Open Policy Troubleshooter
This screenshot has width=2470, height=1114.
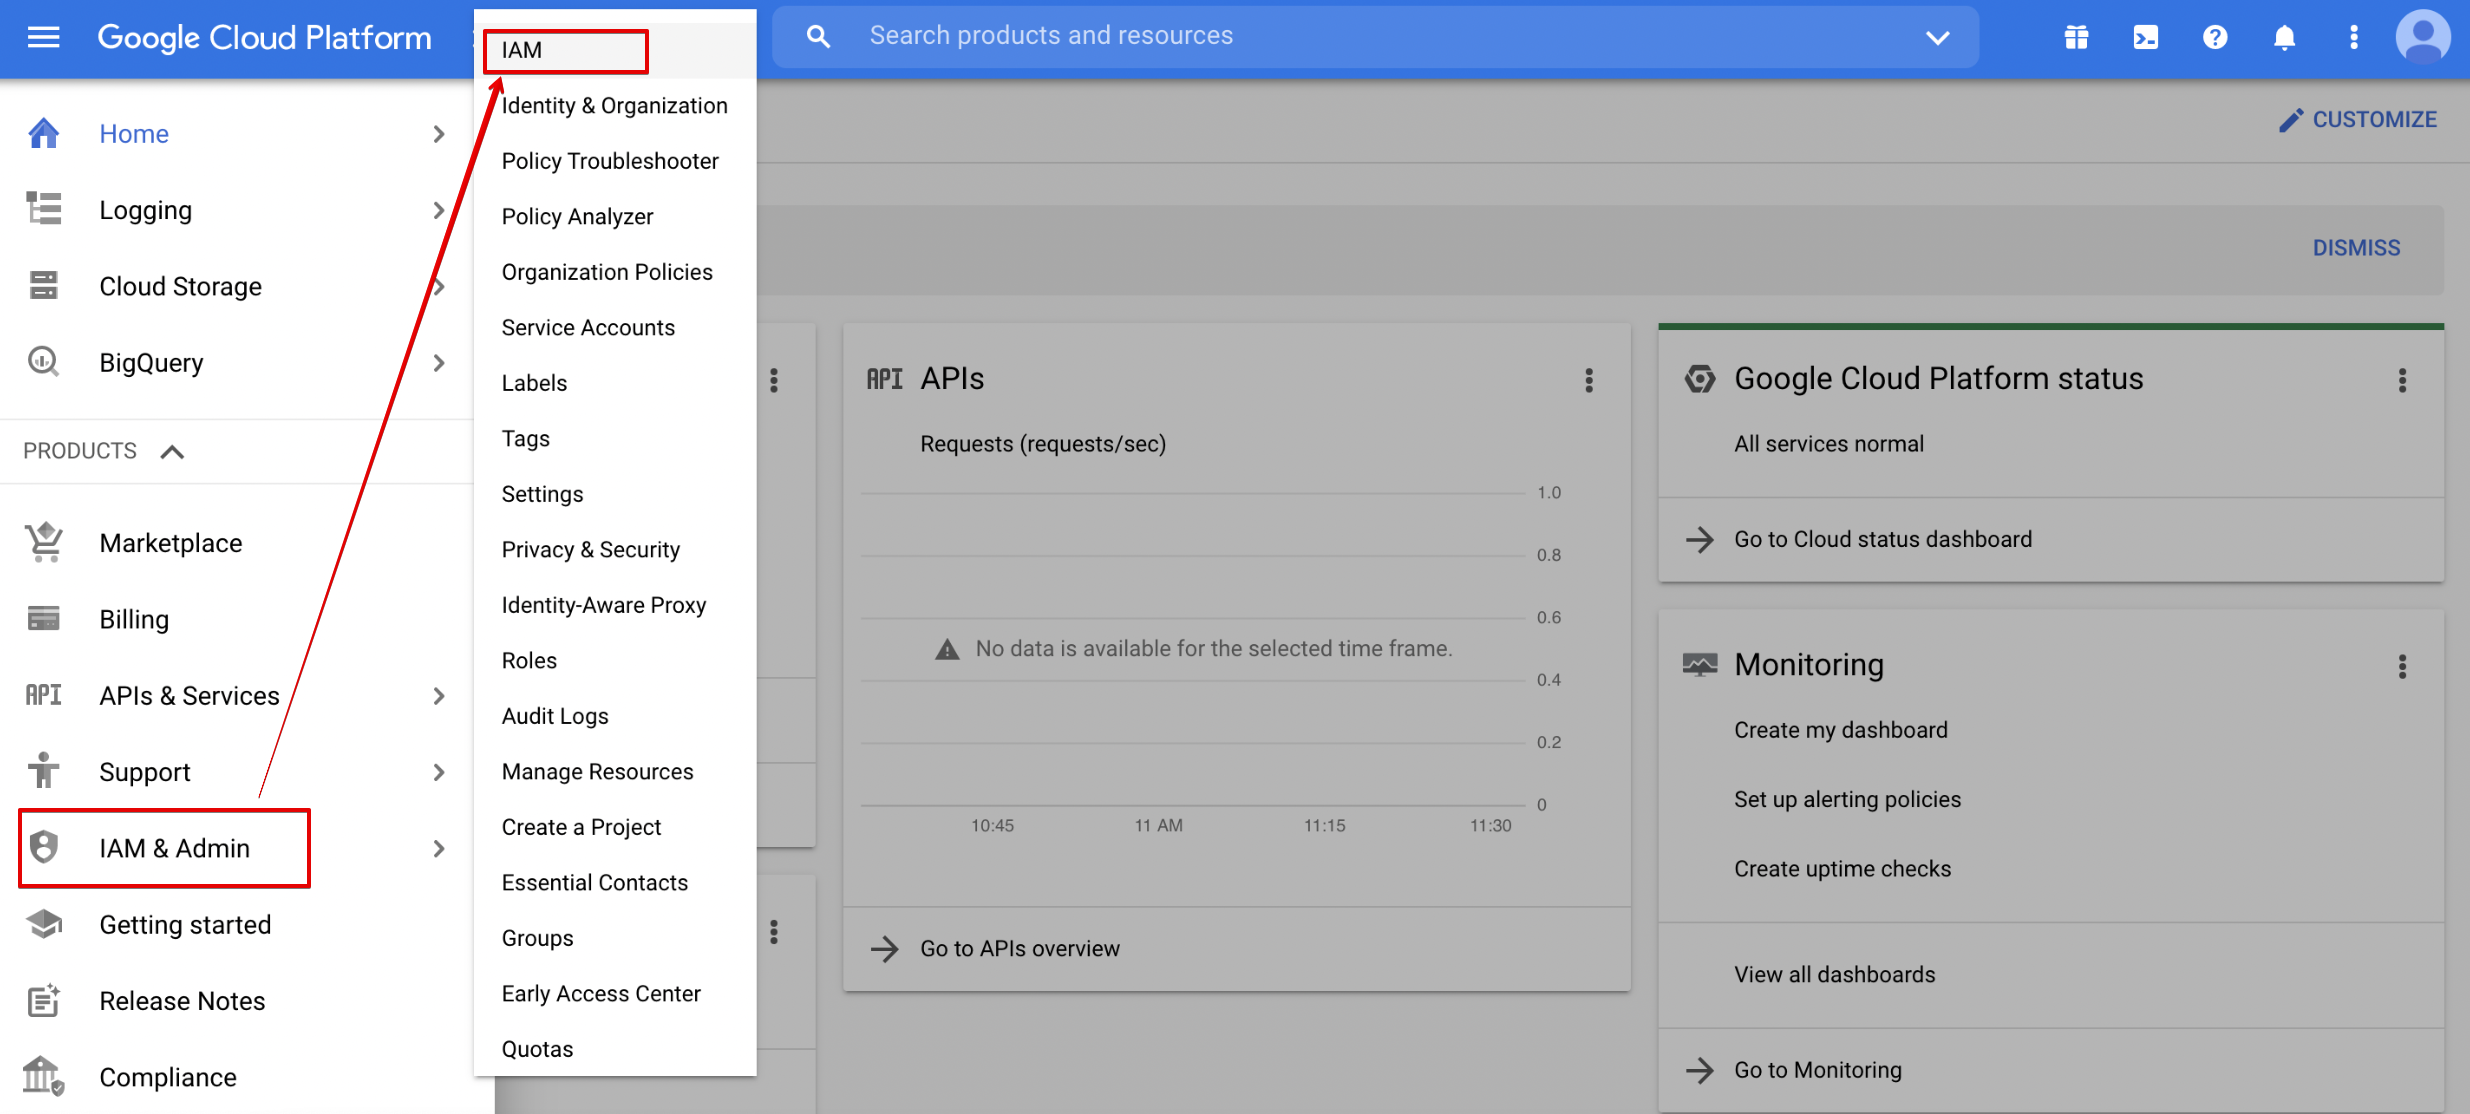615,161
